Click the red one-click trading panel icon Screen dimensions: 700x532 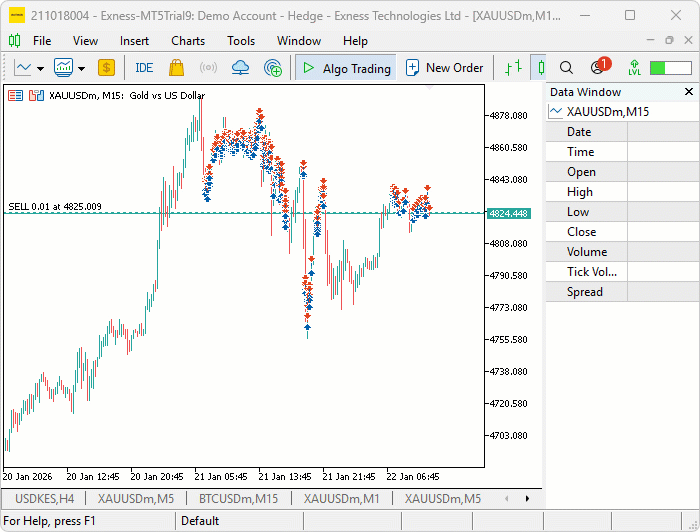[15, 96]
